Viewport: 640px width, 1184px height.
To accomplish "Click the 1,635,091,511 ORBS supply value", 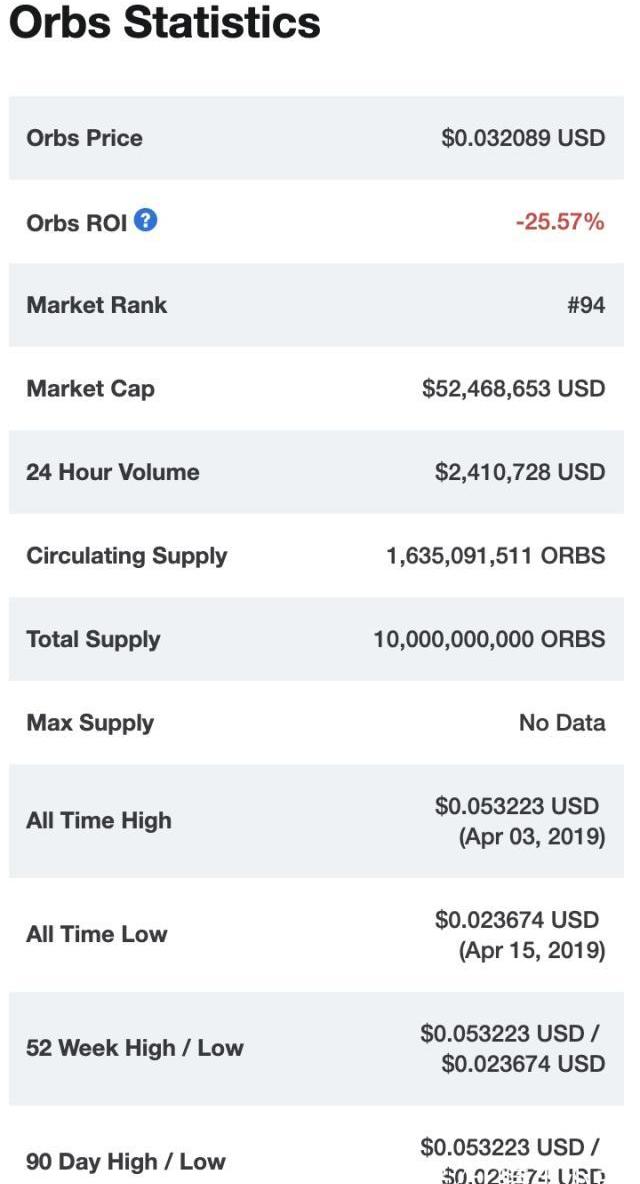I will (x=496, y=556).
